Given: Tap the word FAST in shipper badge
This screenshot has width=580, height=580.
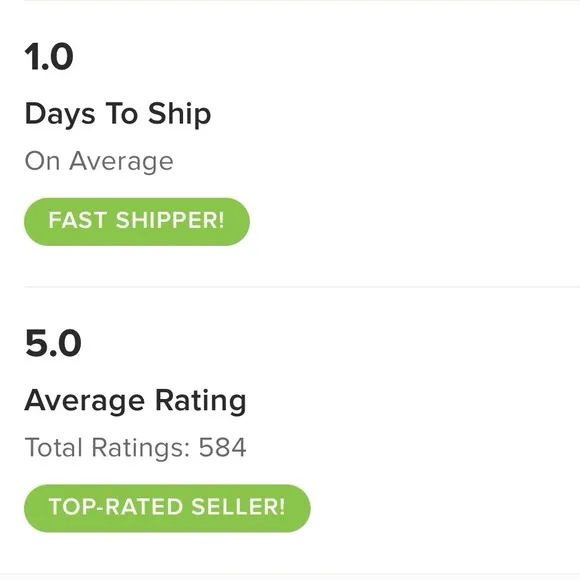Looking at the screenshot, I should pyautogui.click(x=78, y=220).
